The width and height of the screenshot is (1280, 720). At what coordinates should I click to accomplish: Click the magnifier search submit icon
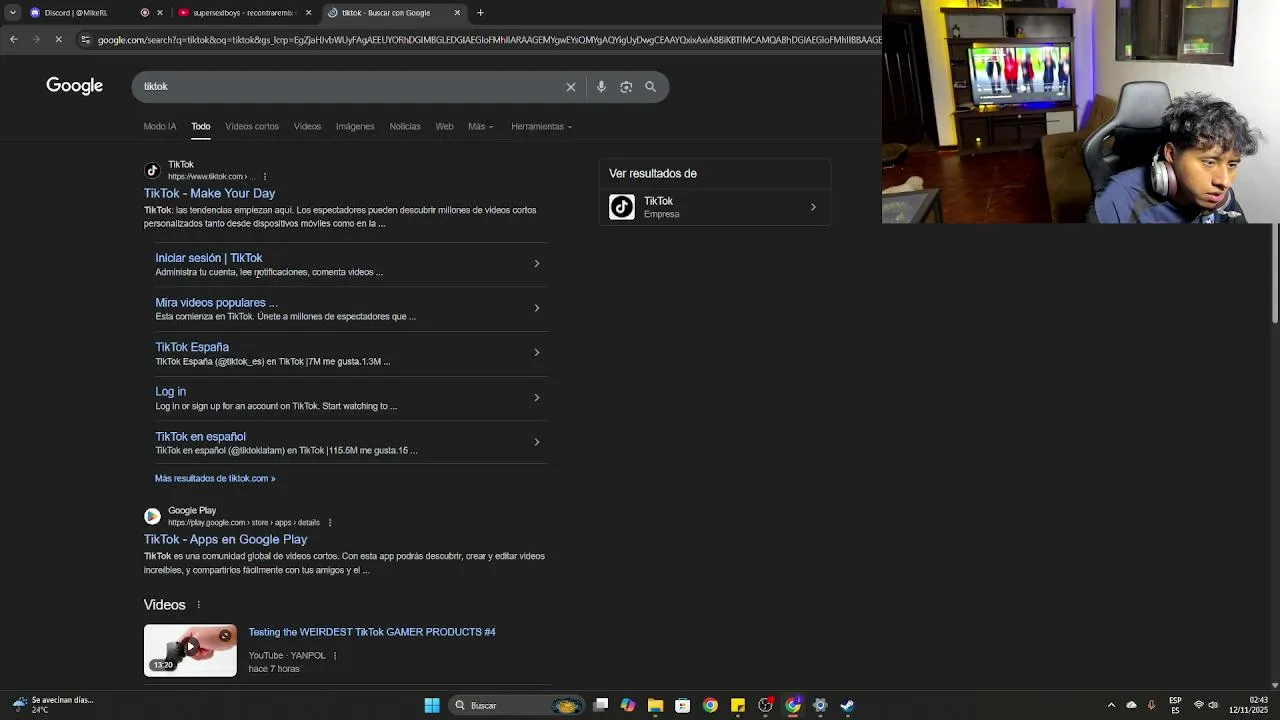pyautogui.click(x=650, y=87)
